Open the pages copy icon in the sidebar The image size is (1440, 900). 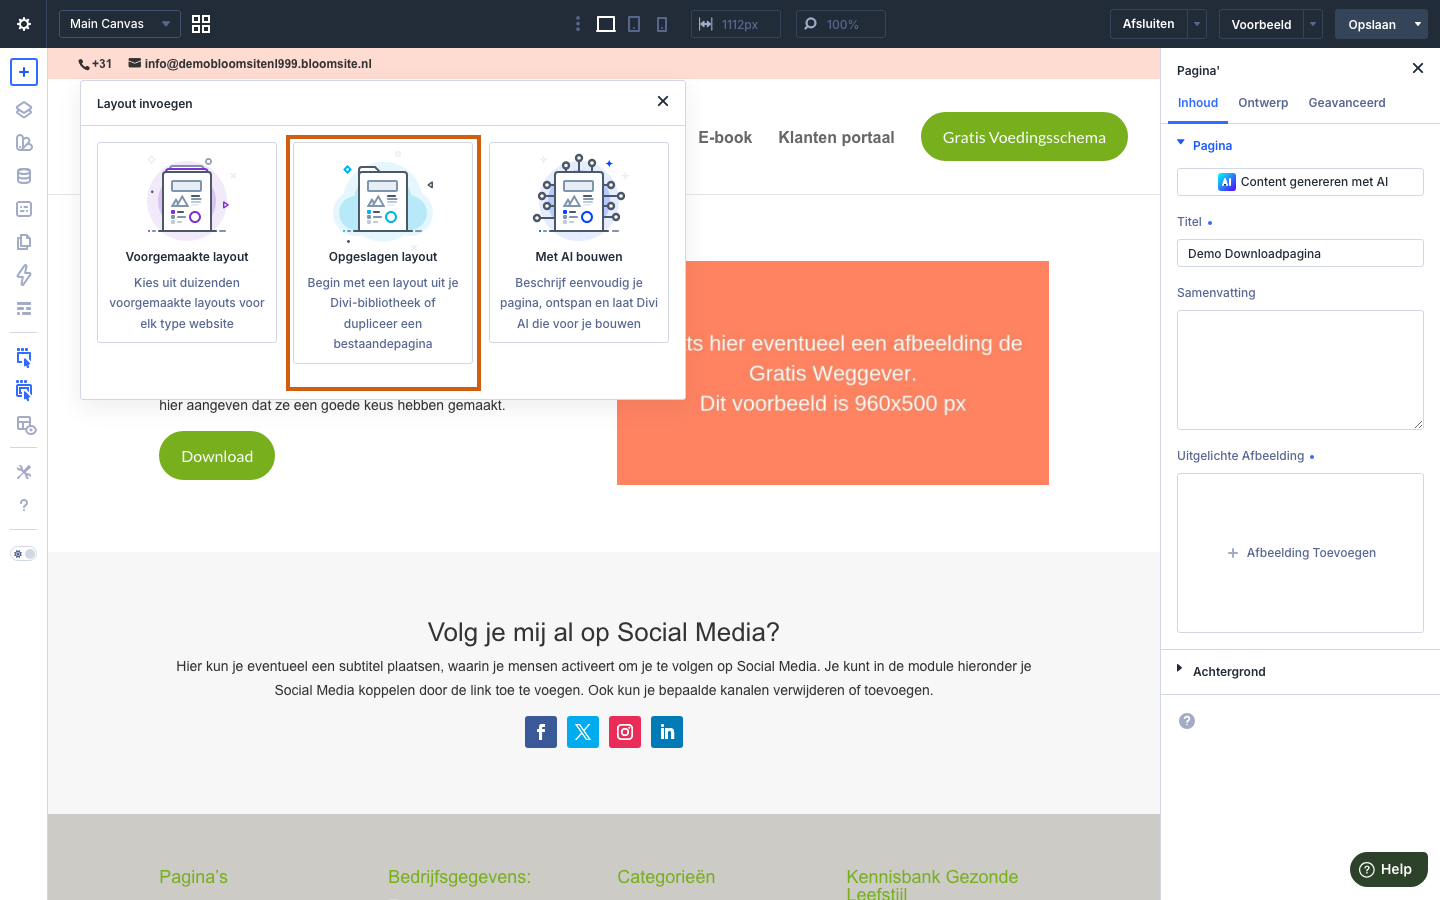coord(24,242)
